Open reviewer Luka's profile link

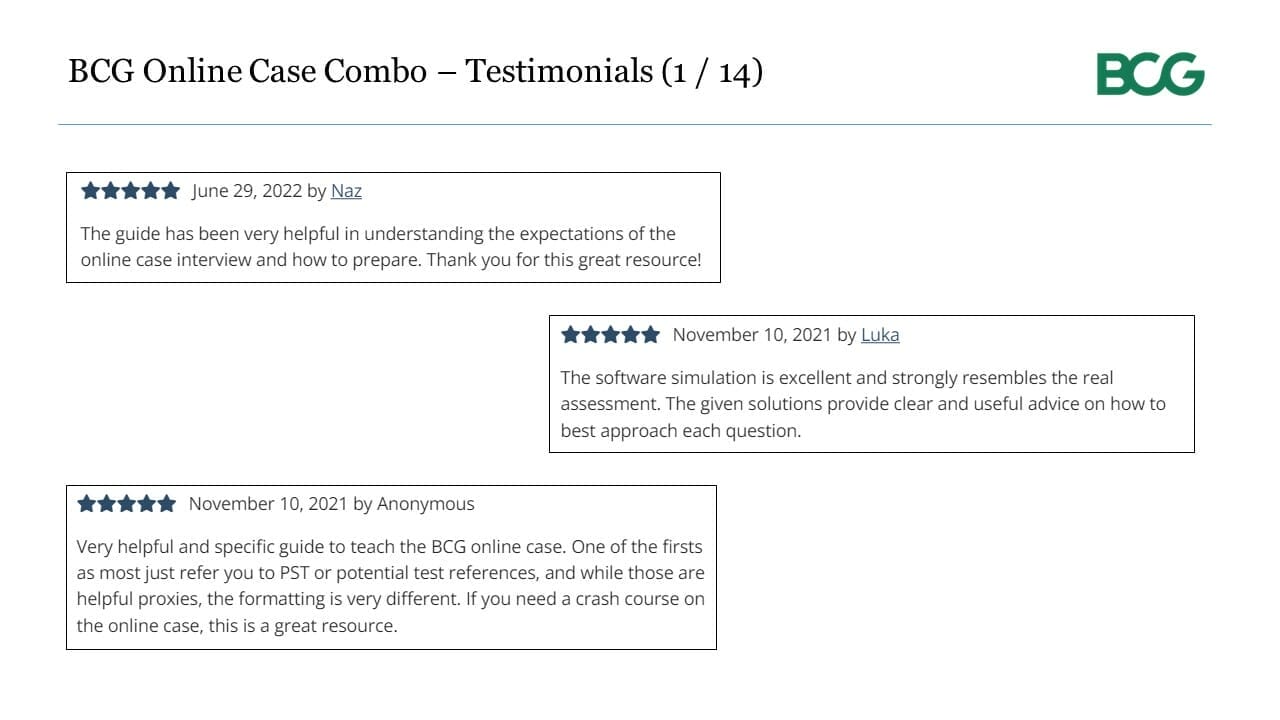[x=880, y=335]
